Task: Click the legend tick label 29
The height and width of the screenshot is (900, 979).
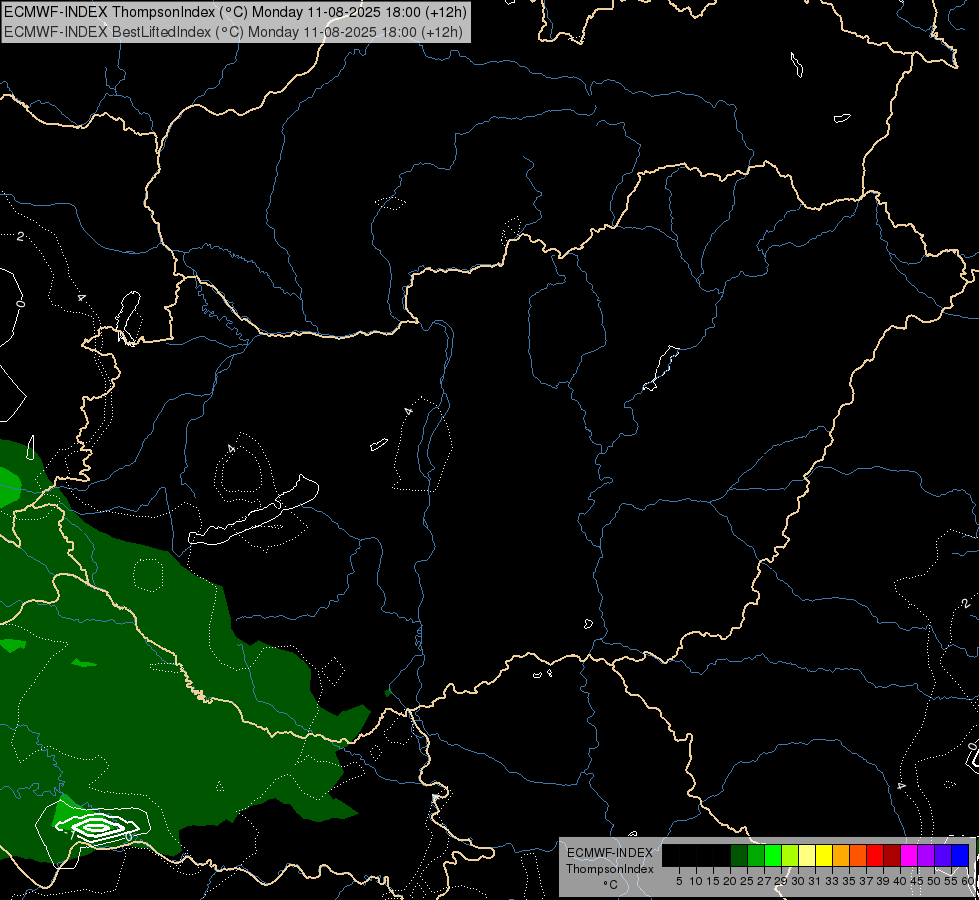Action: (x=781, y=881)
